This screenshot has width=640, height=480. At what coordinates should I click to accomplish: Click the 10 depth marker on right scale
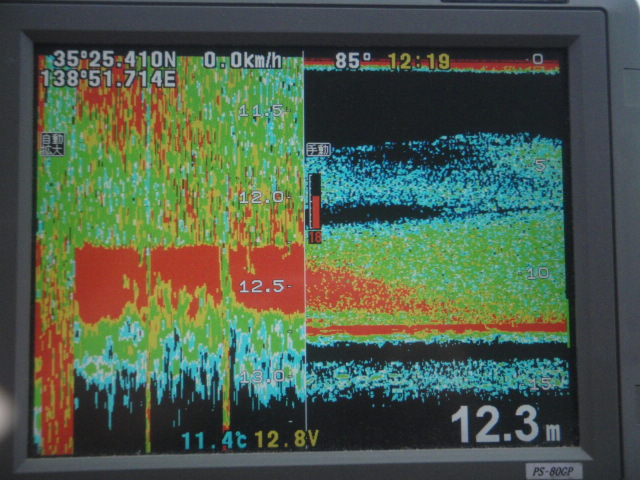click(538, 273)
